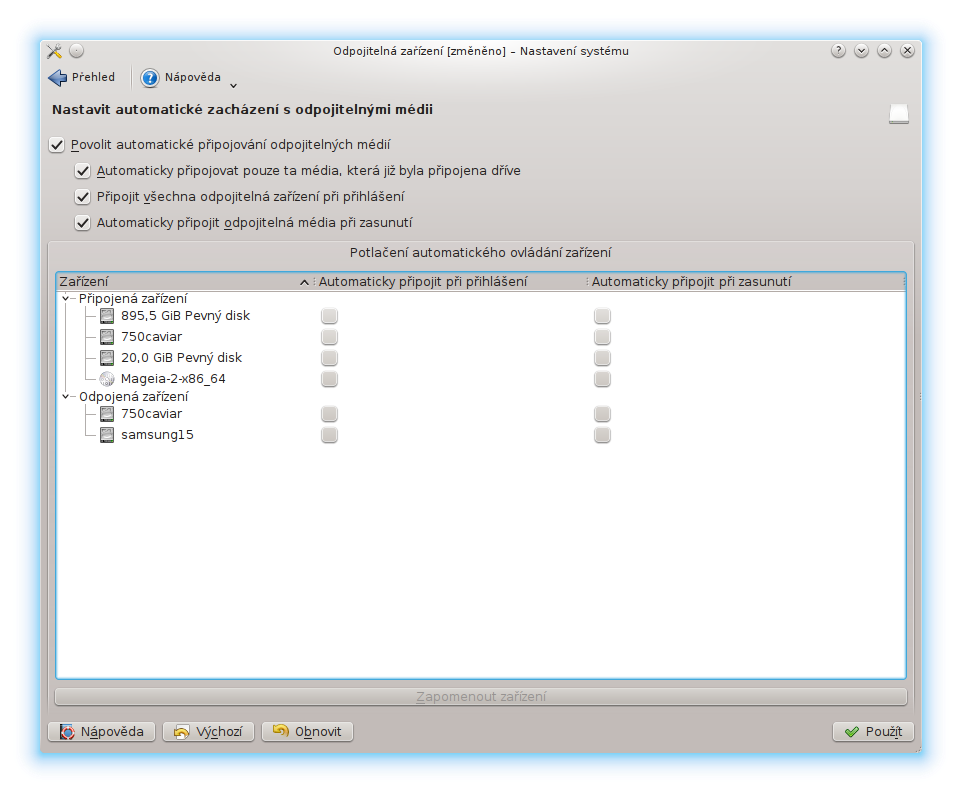Click the disk icon beside 895,5 GiB Pevný disk

[107, 316]
